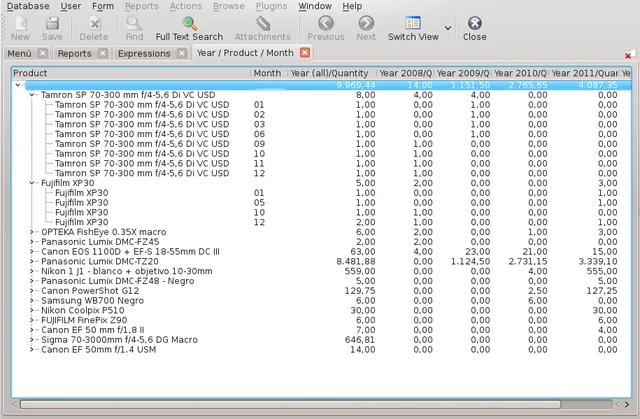Close the Year / Product / Month tab

tap(305, 53)
